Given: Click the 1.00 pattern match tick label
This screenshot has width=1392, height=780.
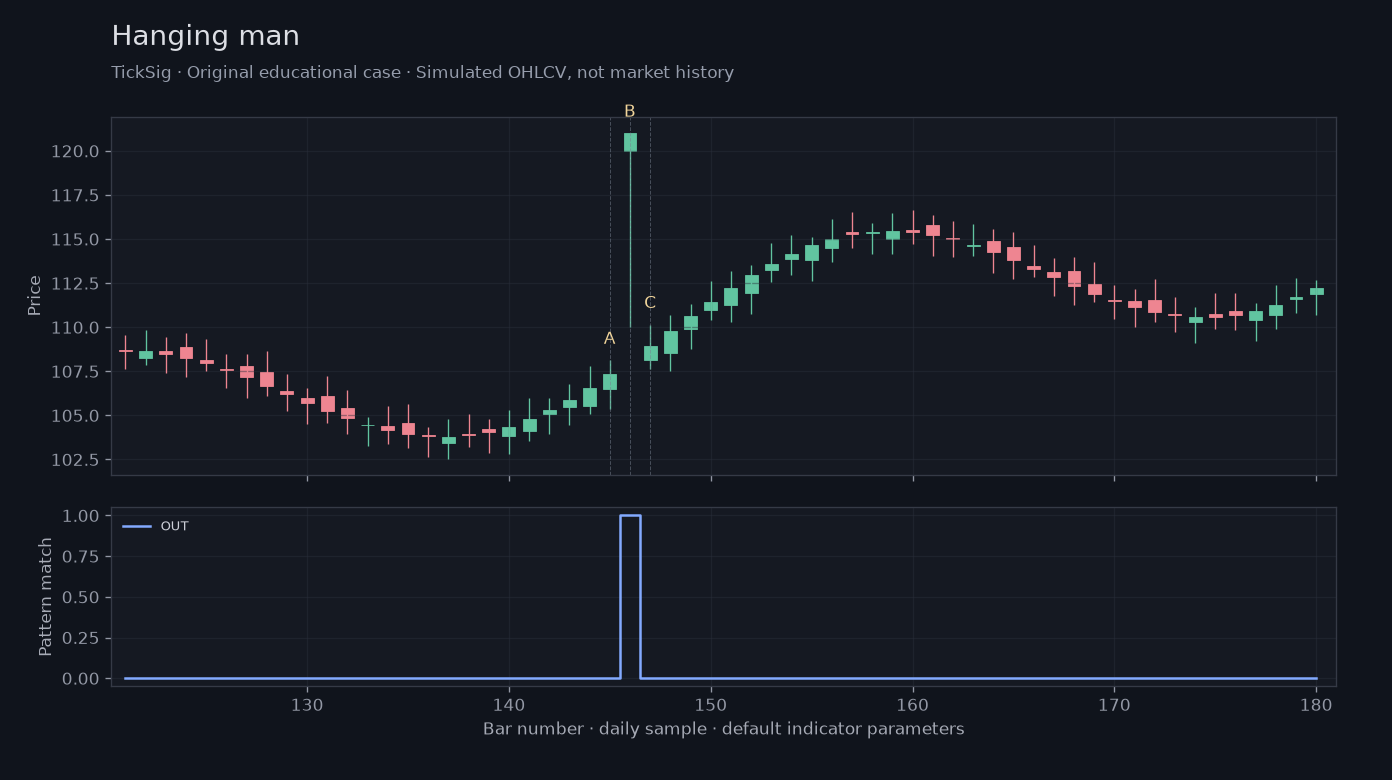Looking at the screenshot, I should 80,516.
